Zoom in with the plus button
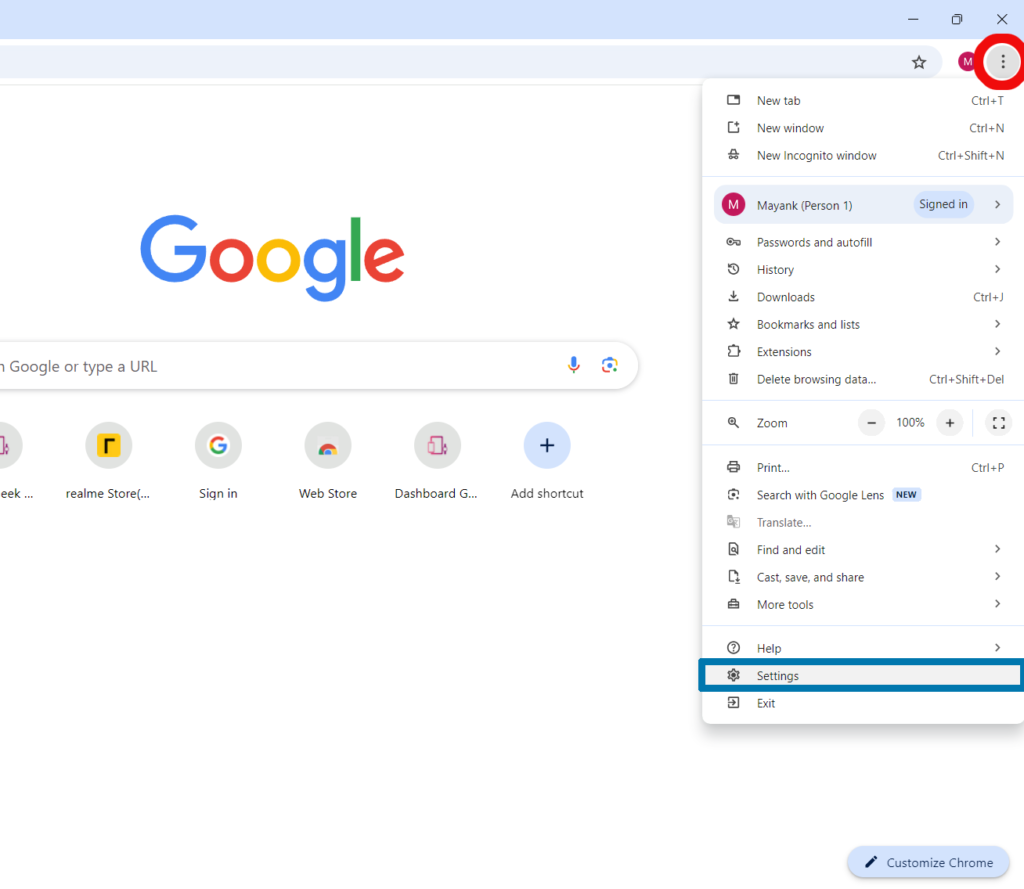 click(950, 423)
